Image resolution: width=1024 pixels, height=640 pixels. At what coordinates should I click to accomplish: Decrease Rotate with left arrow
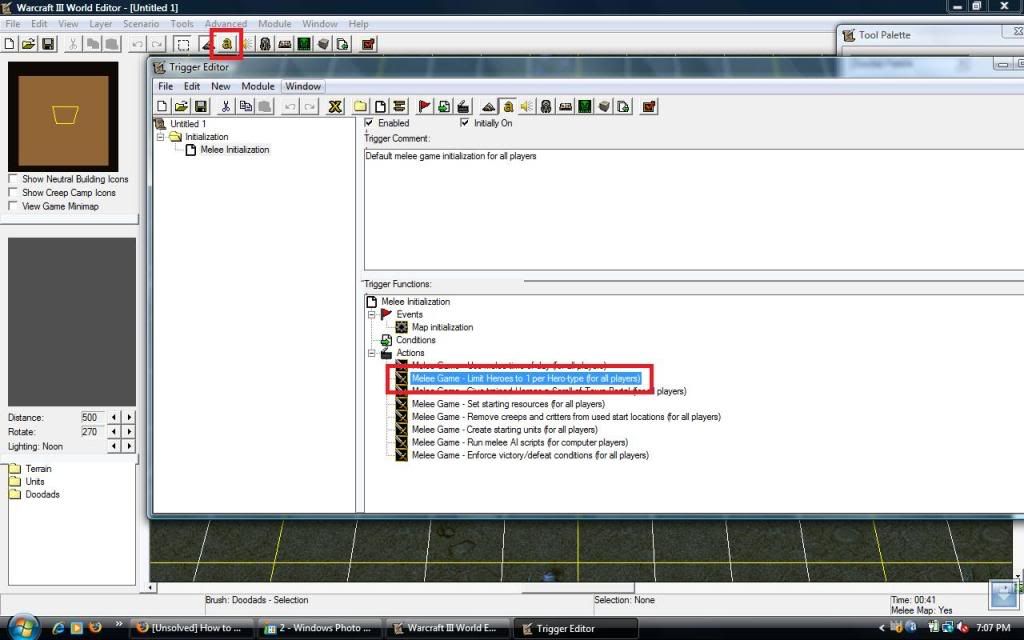pyautogui.click(x=114, y=432)
